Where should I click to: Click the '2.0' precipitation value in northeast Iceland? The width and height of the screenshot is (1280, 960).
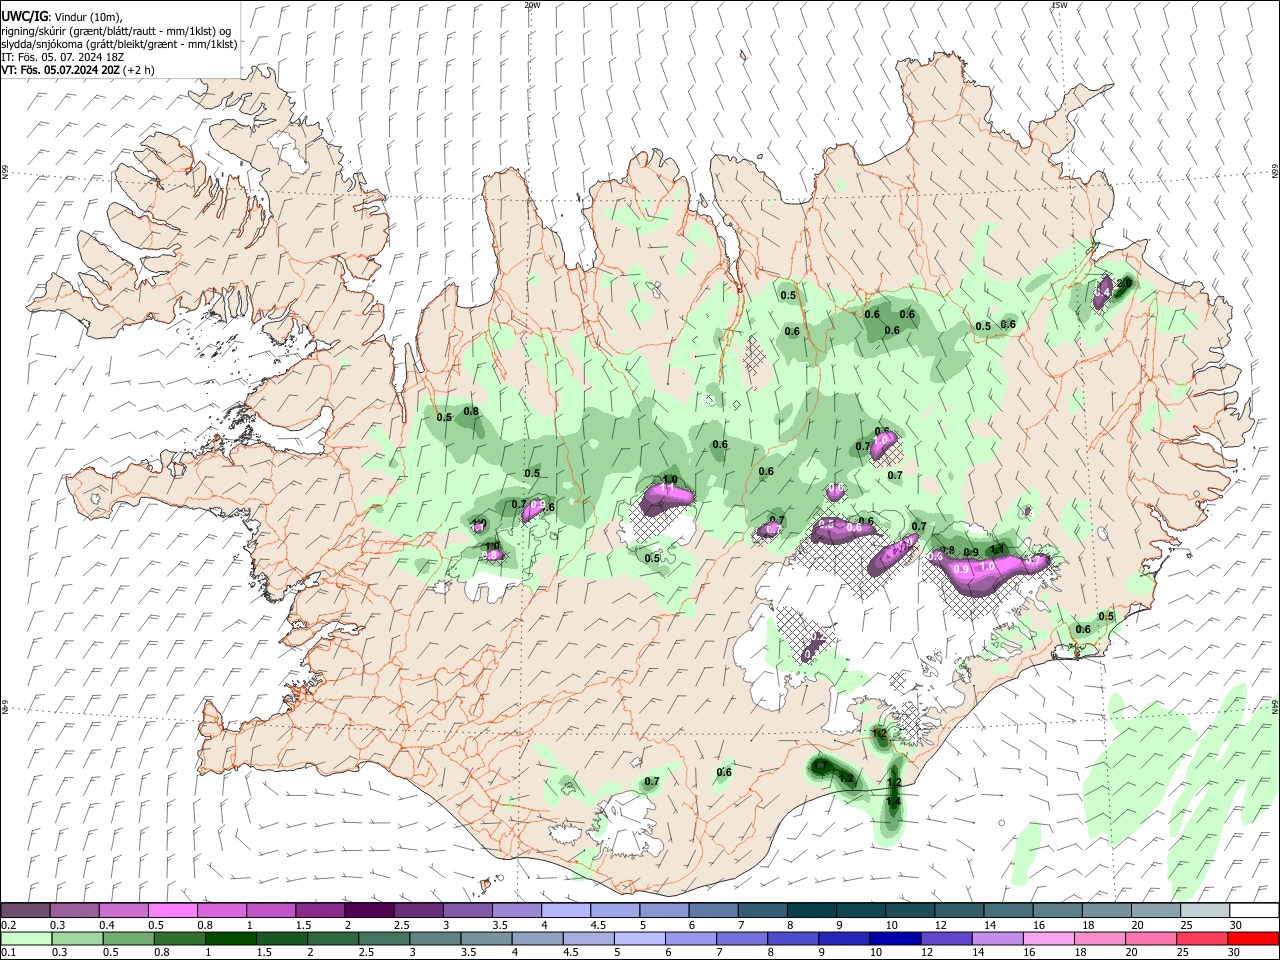(1123, 284)
